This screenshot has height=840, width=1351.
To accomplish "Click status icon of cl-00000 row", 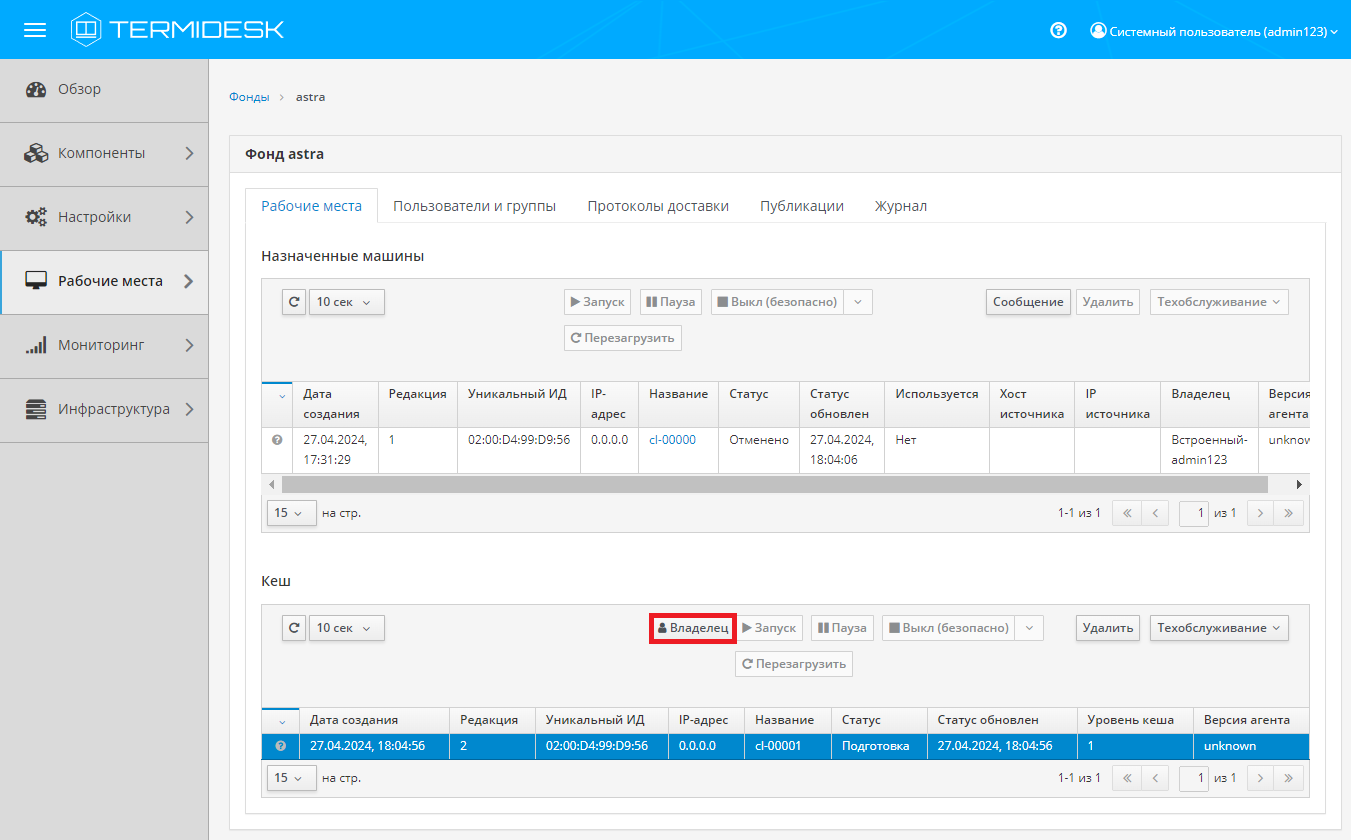I will [x=277, y=440].
